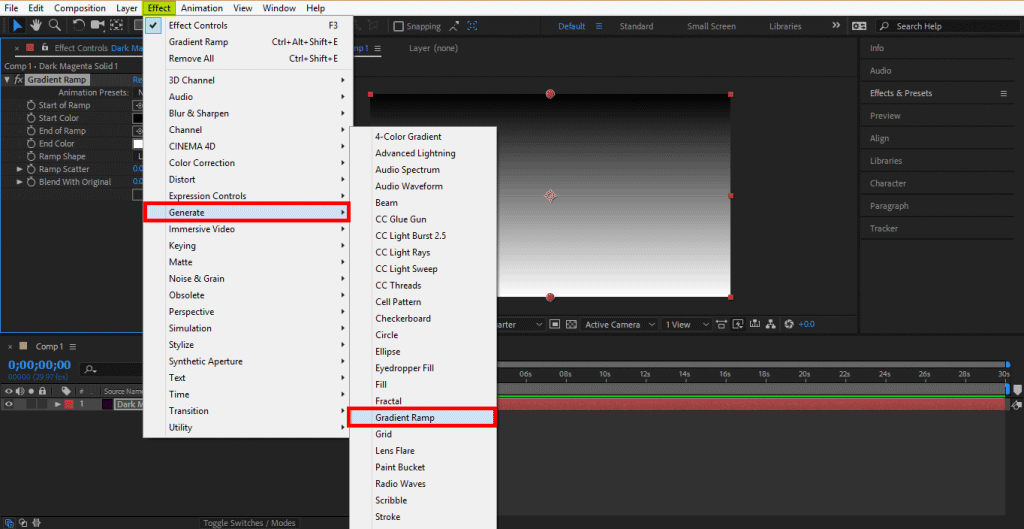The image size is (1024, 529).
Task: Open the Comp 1 timeline panel menu icon
Action: pyautogui.click(x=72, y=346)
